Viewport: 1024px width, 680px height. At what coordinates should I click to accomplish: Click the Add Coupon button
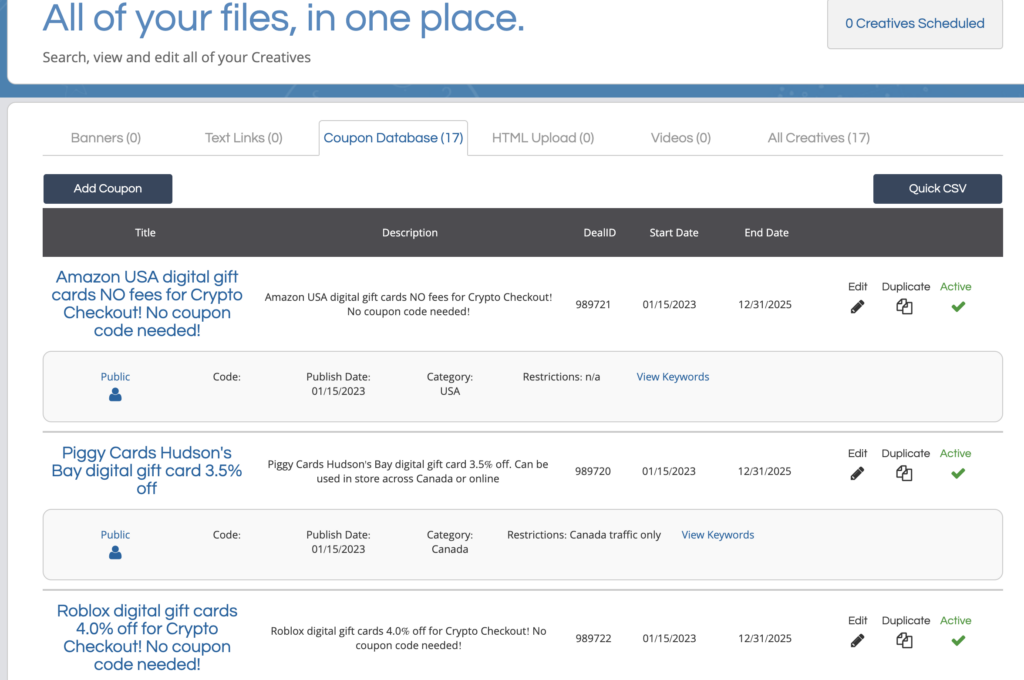[x=108, y=189]
